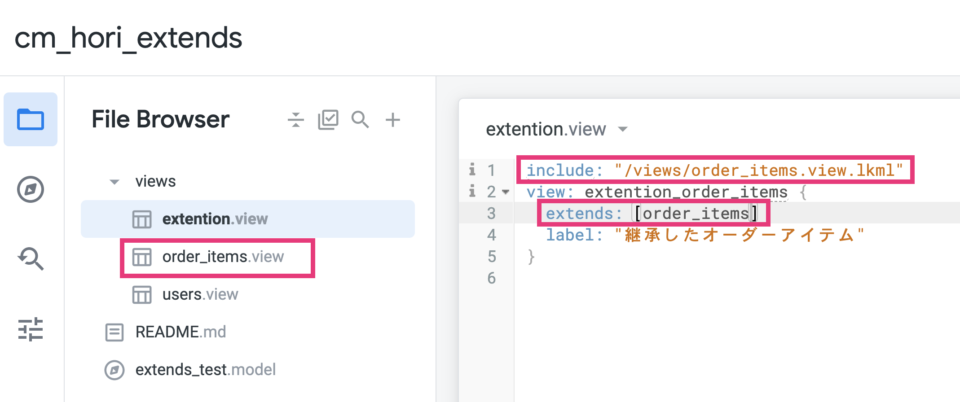Screen dimensions: 960x402
Task: Click the plus icon to add file
Action: point(393,120)
